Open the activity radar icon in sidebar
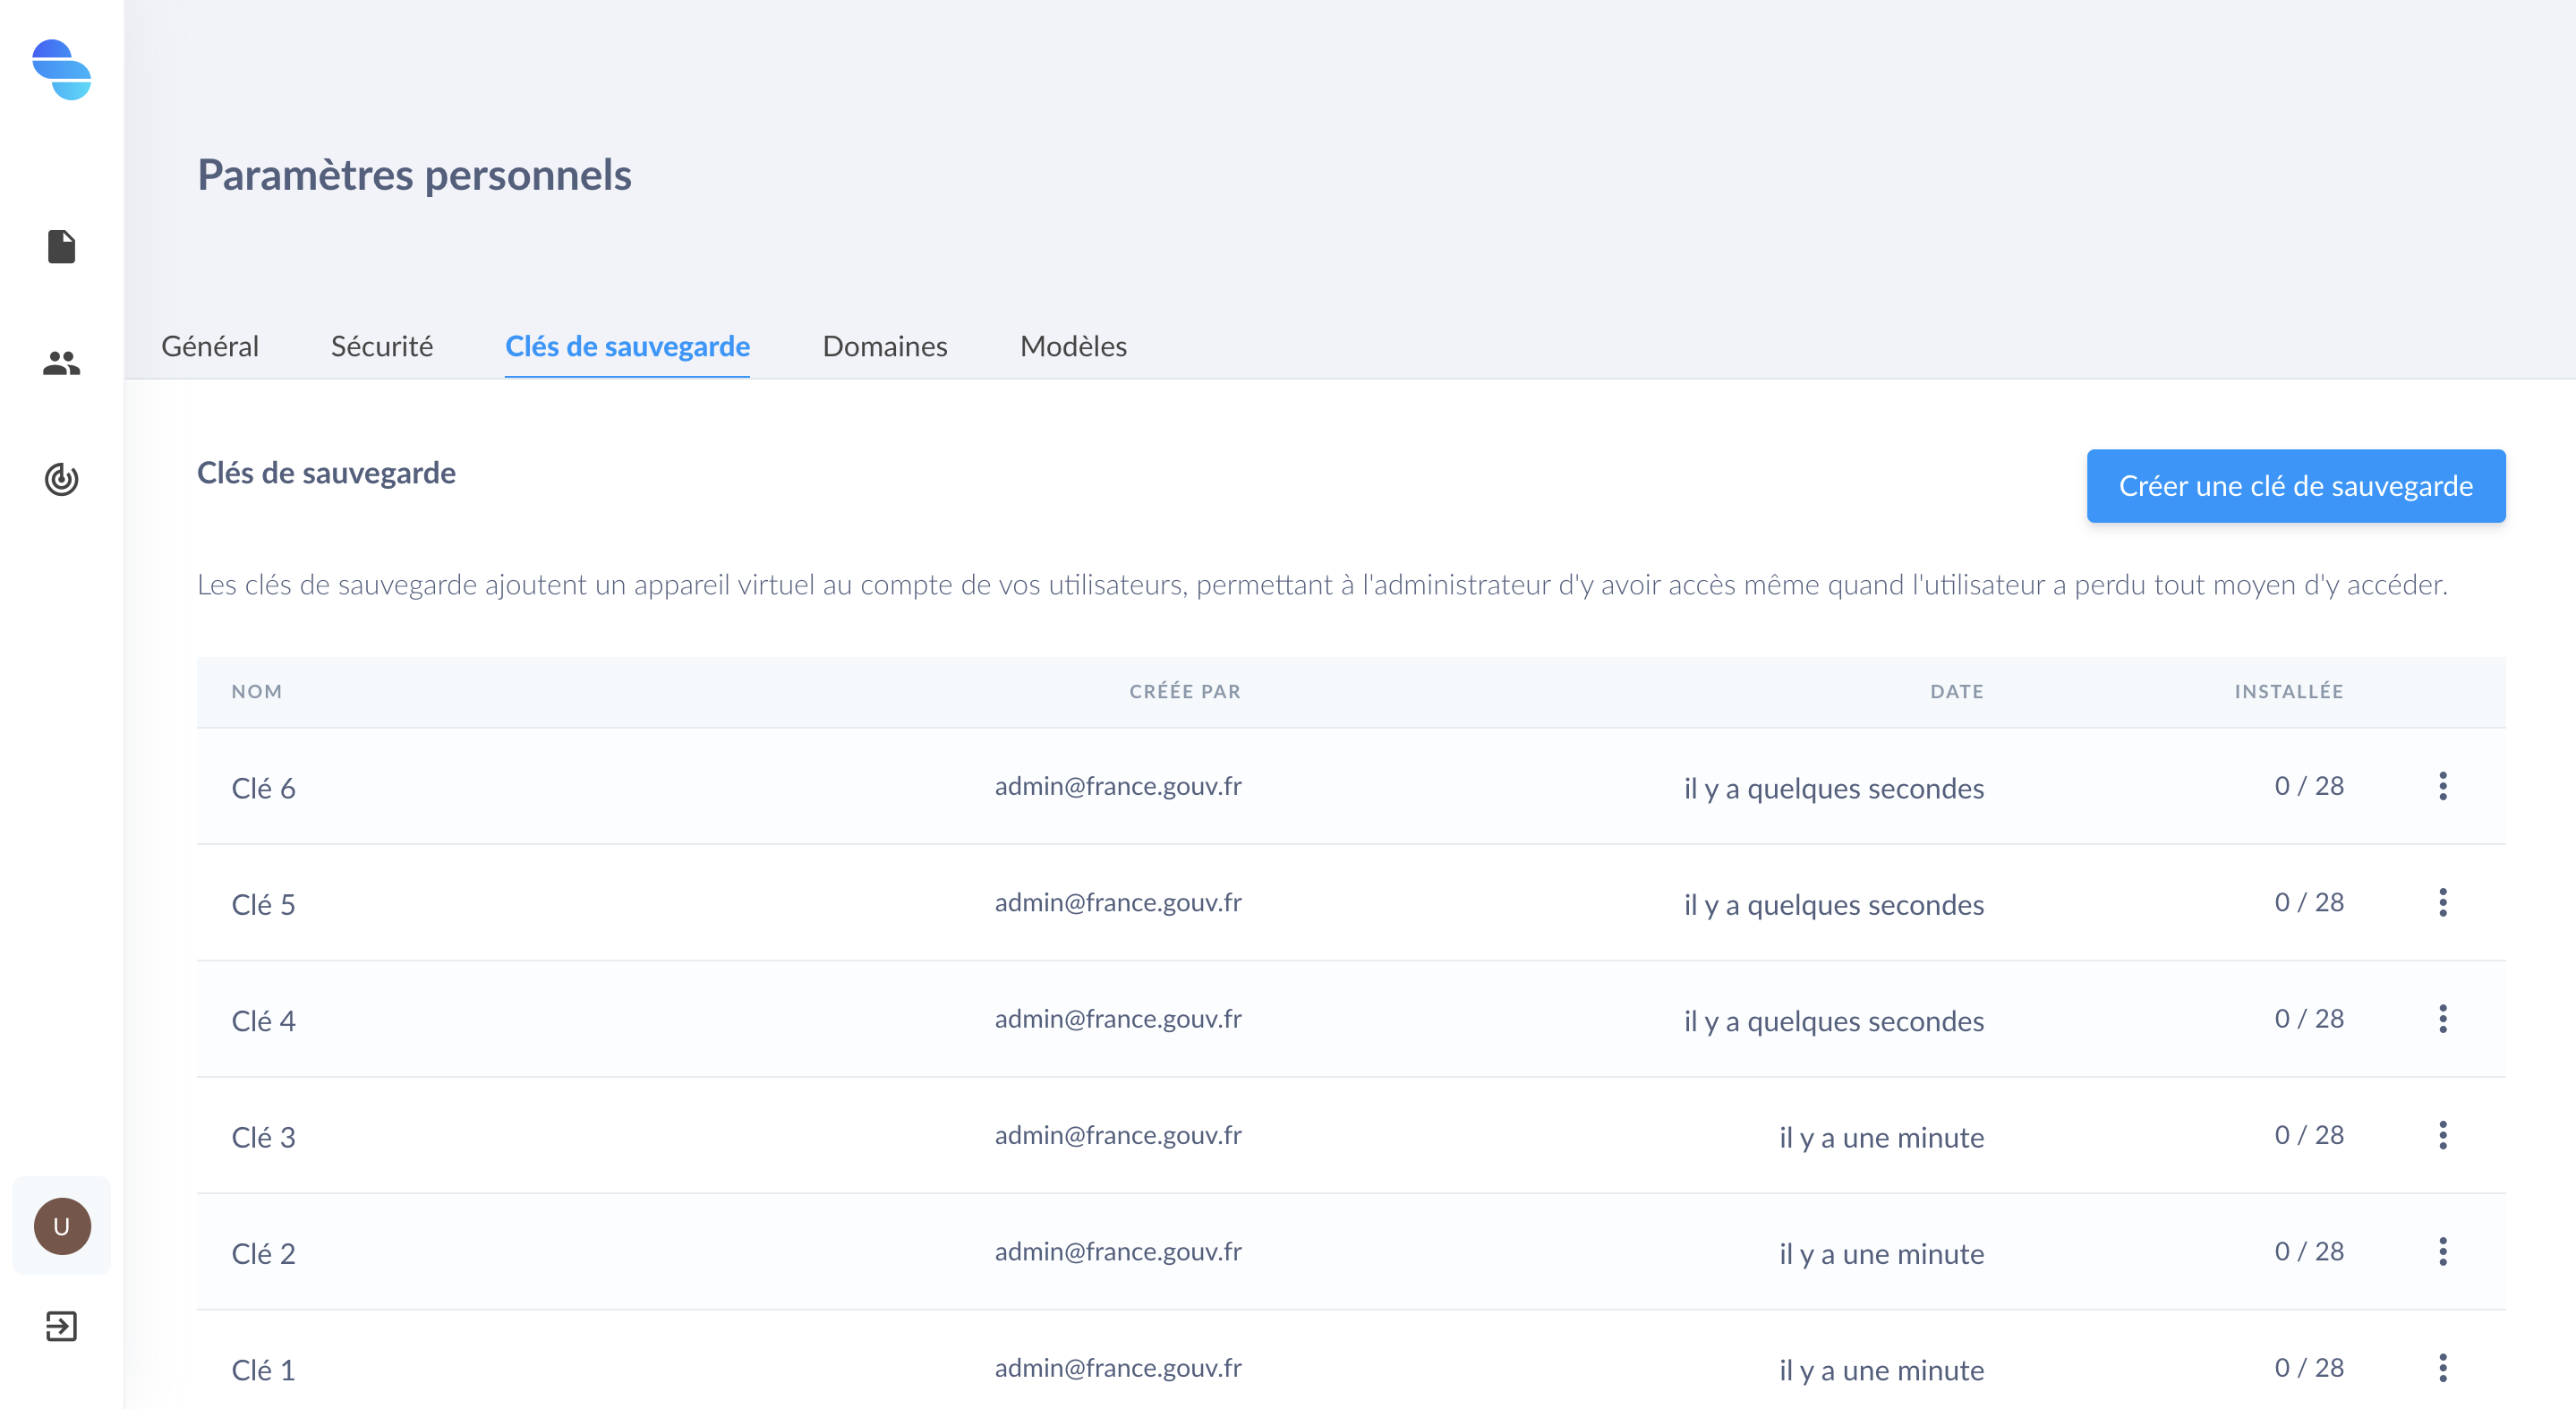2576x1409 pixels. [x=62, y=479]
